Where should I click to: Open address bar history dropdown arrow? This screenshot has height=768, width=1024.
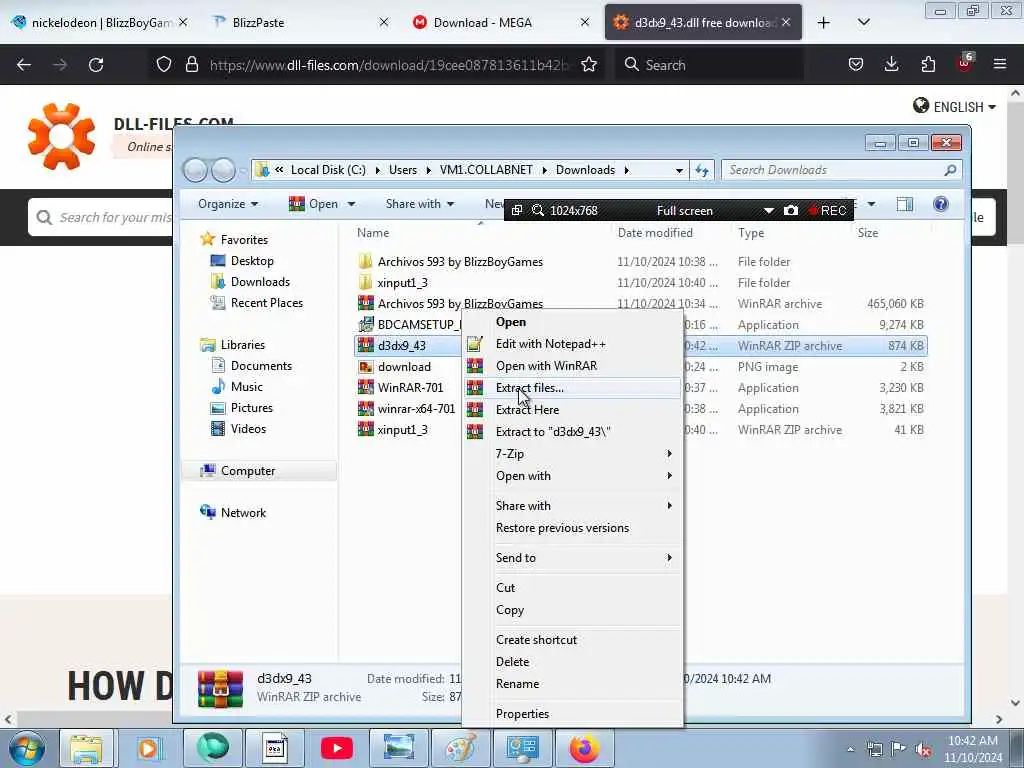click(679, 170)
